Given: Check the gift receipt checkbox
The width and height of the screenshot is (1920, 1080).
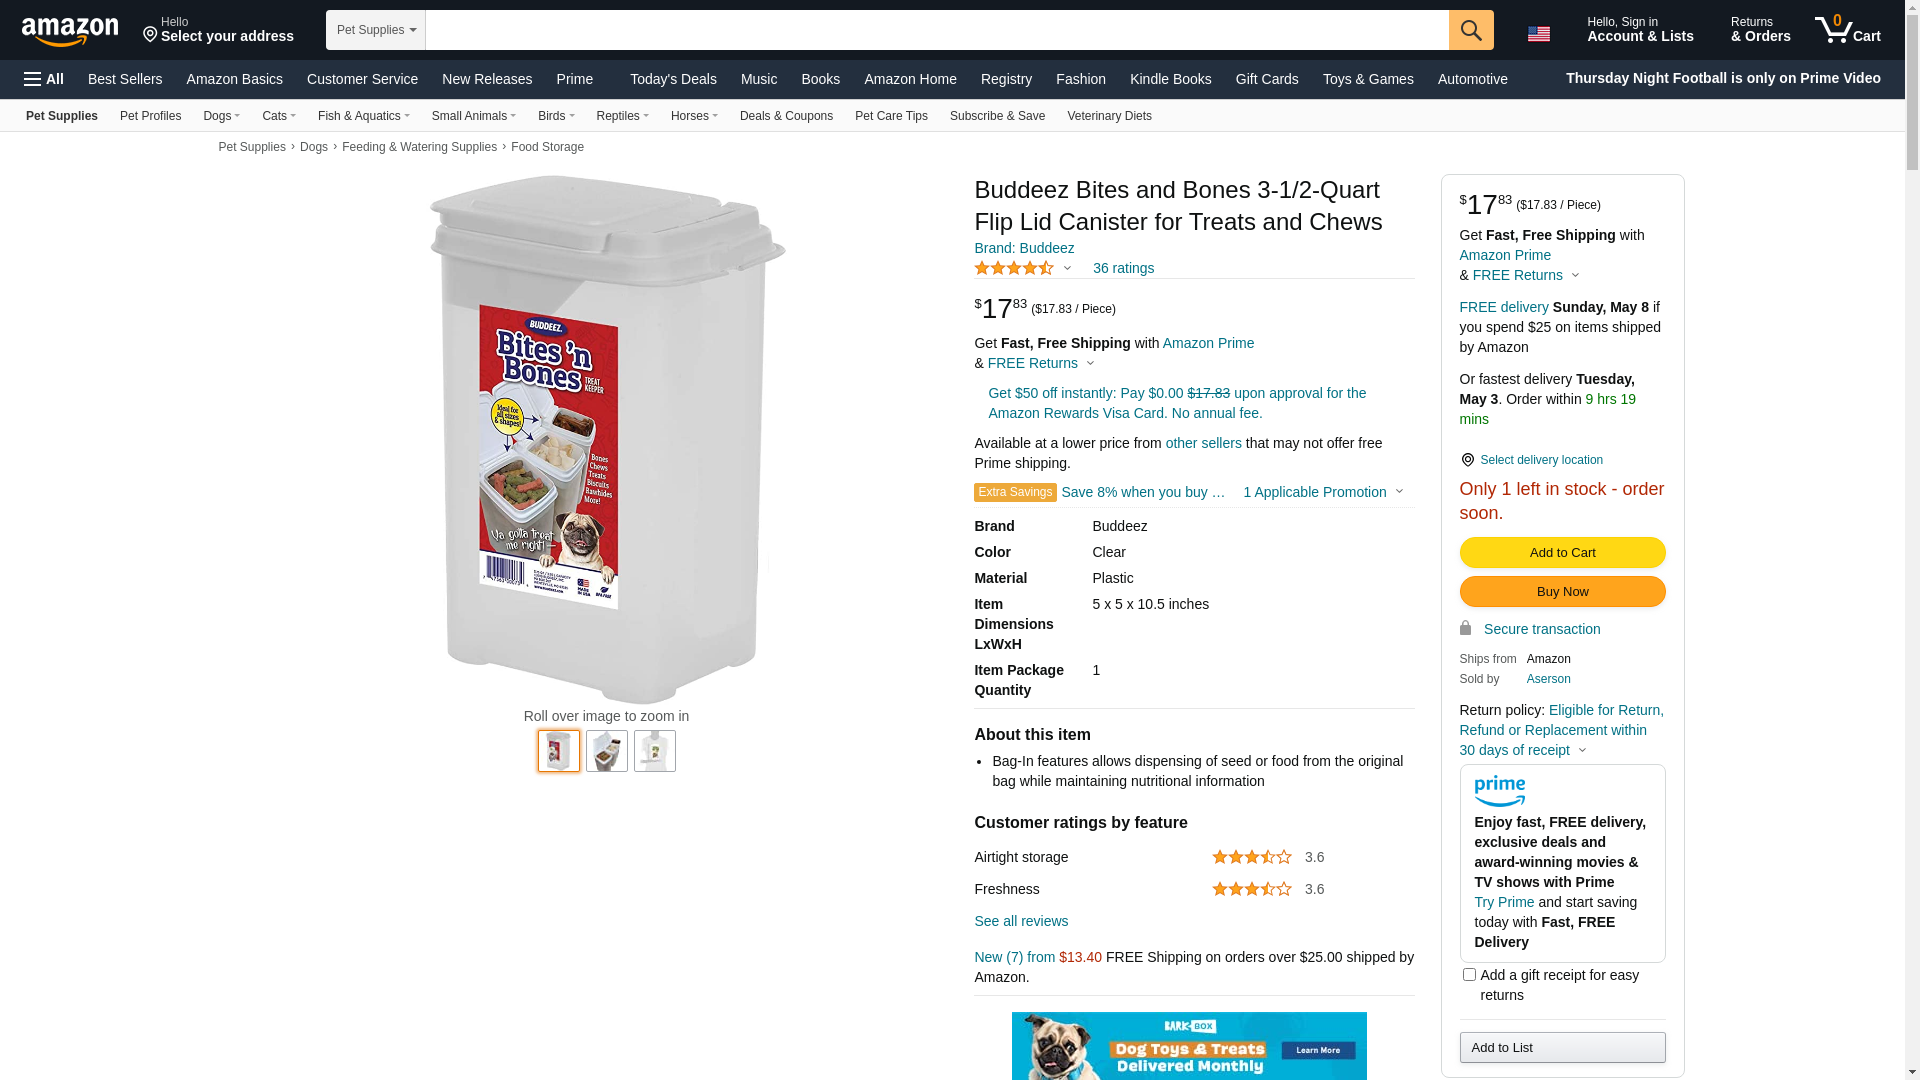Looking at the screenshot, I should click(x=1469, y=974).
